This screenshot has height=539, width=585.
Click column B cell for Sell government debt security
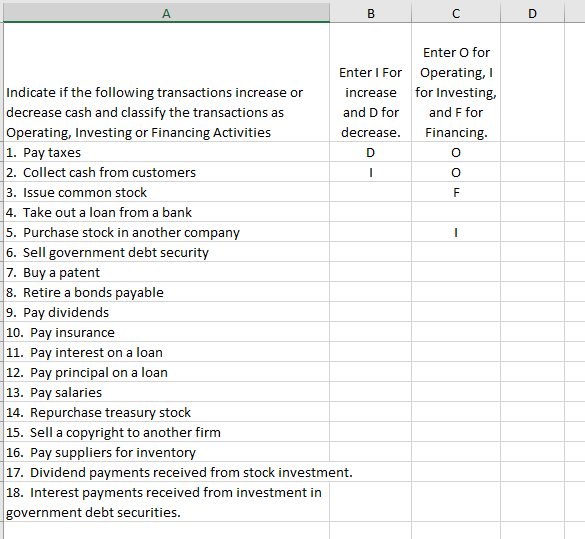pyautogui.click(x=370, y=252)
